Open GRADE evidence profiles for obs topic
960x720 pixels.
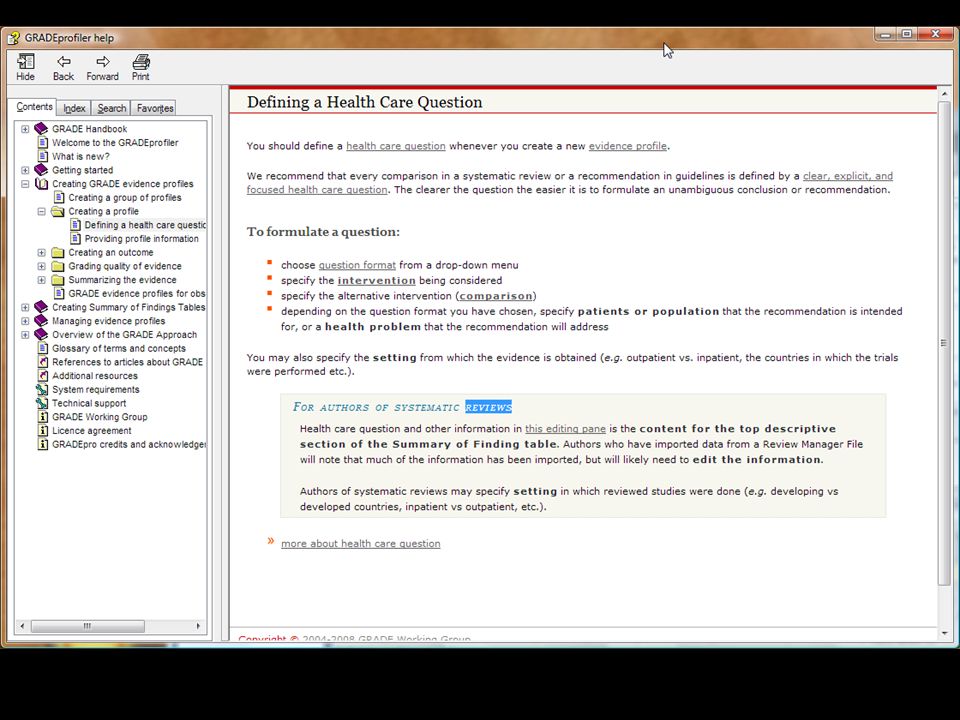(137, 293)
